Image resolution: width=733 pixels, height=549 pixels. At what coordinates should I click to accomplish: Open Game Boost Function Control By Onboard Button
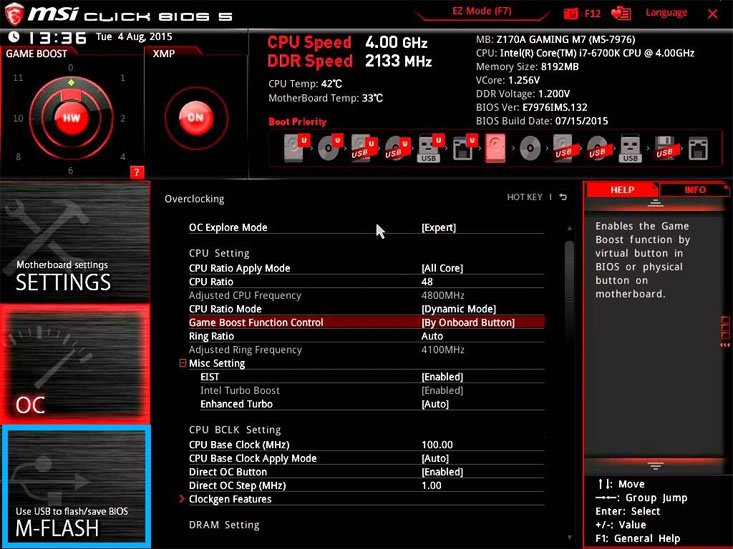tap(468, 323)
